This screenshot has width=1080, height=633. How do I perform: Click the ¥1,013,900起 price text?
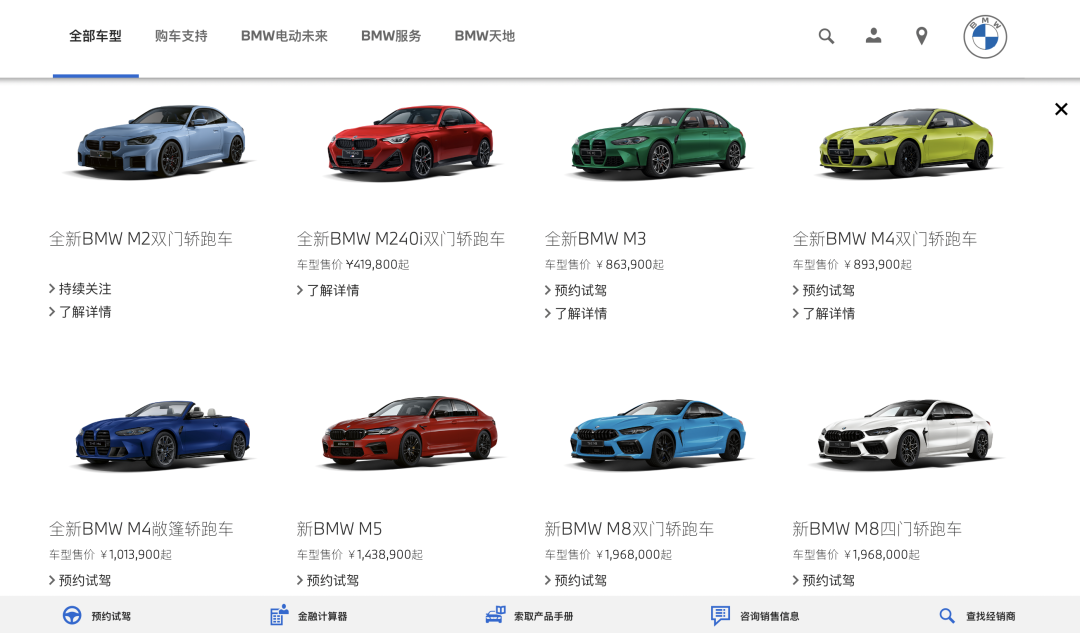(x=136, y=554)
